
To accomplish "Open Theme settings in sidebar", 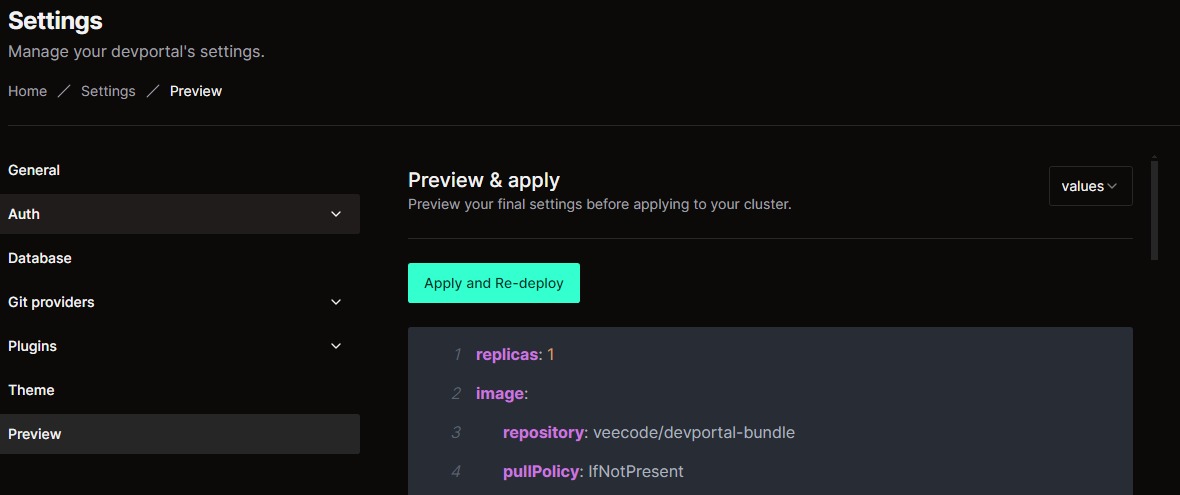I will [x=31, y=390].
